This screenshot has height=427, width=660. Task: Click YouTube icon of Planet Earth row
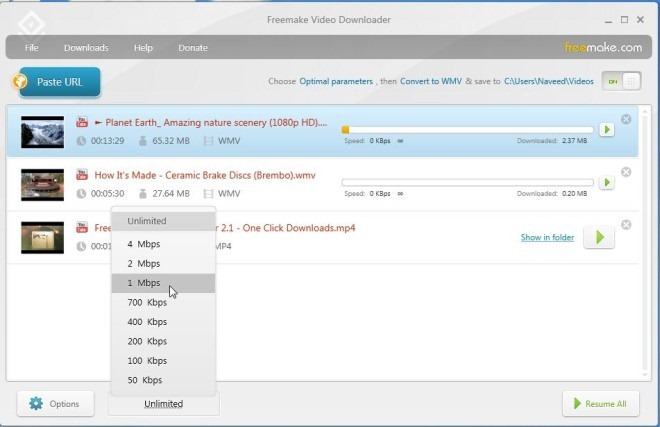82,122
